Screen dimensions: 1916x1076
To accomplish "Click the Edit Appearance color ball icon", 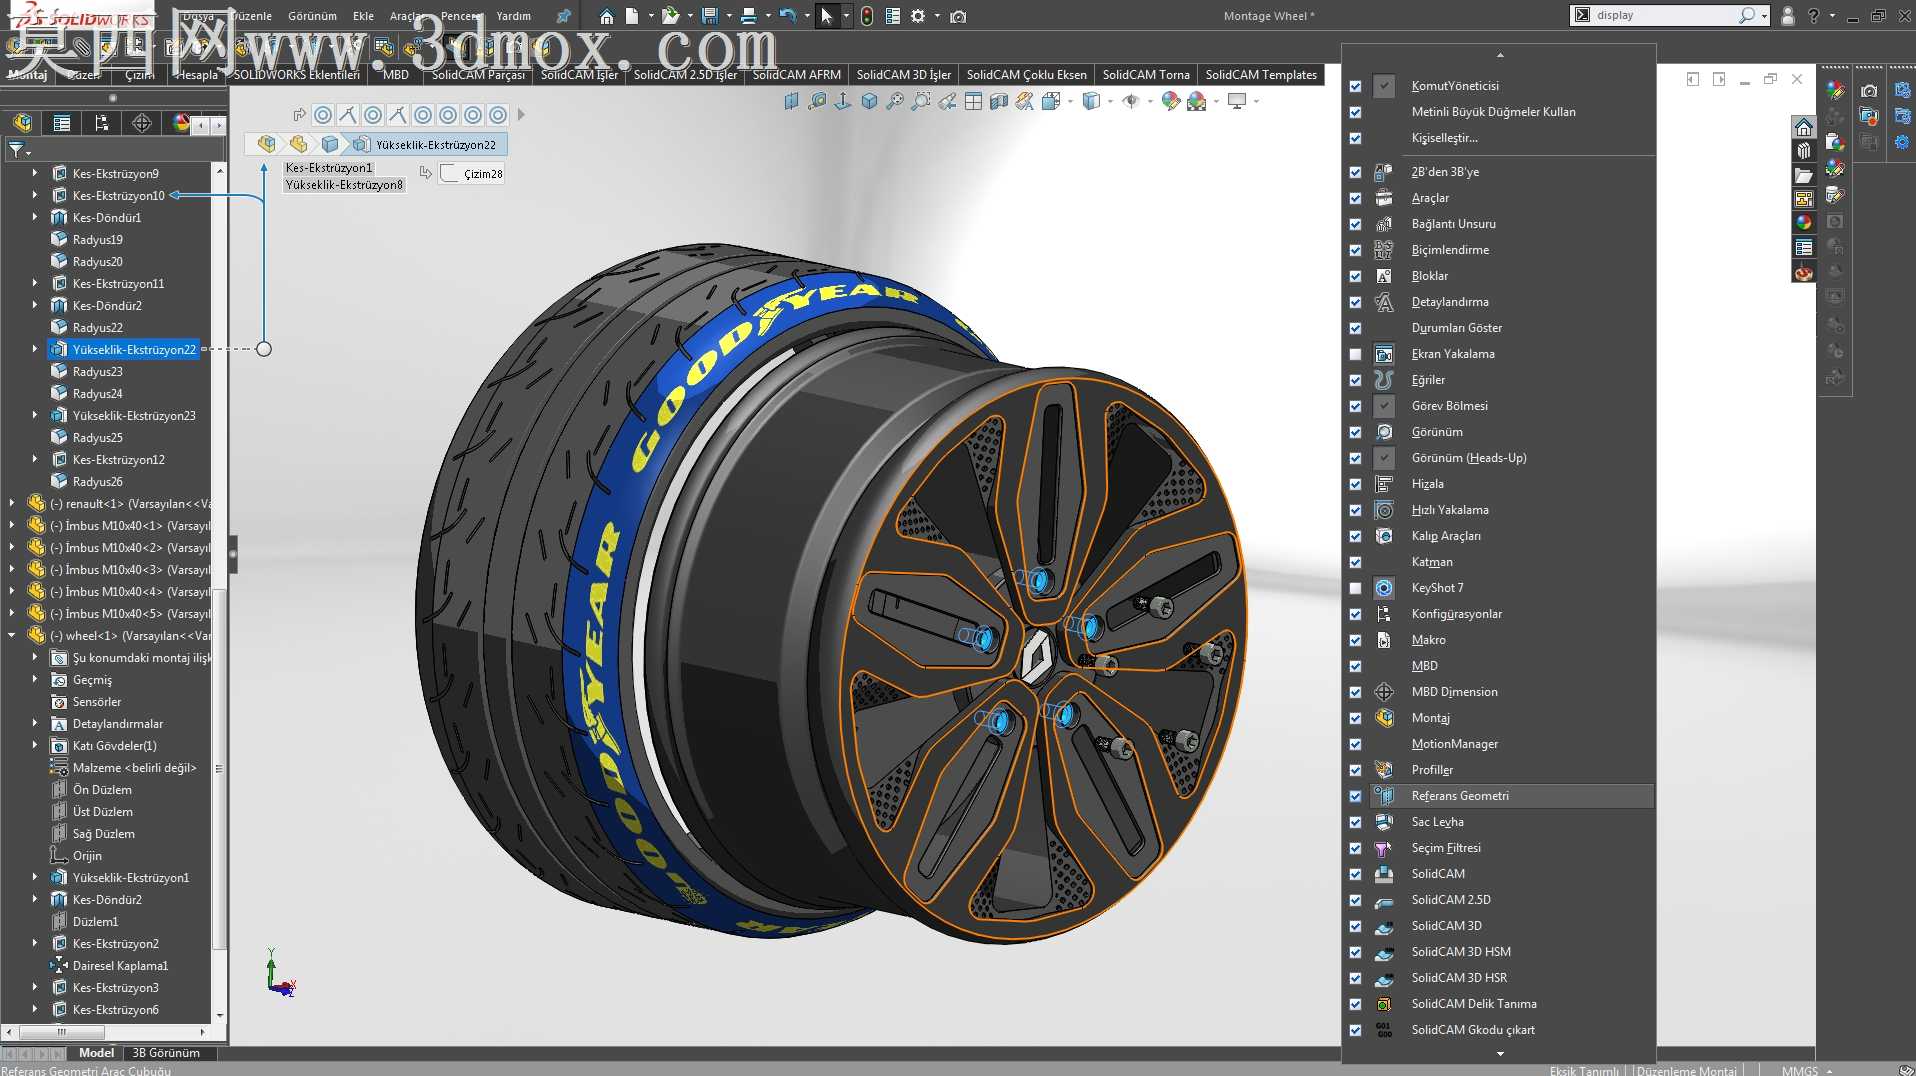I will (1171, 102).
